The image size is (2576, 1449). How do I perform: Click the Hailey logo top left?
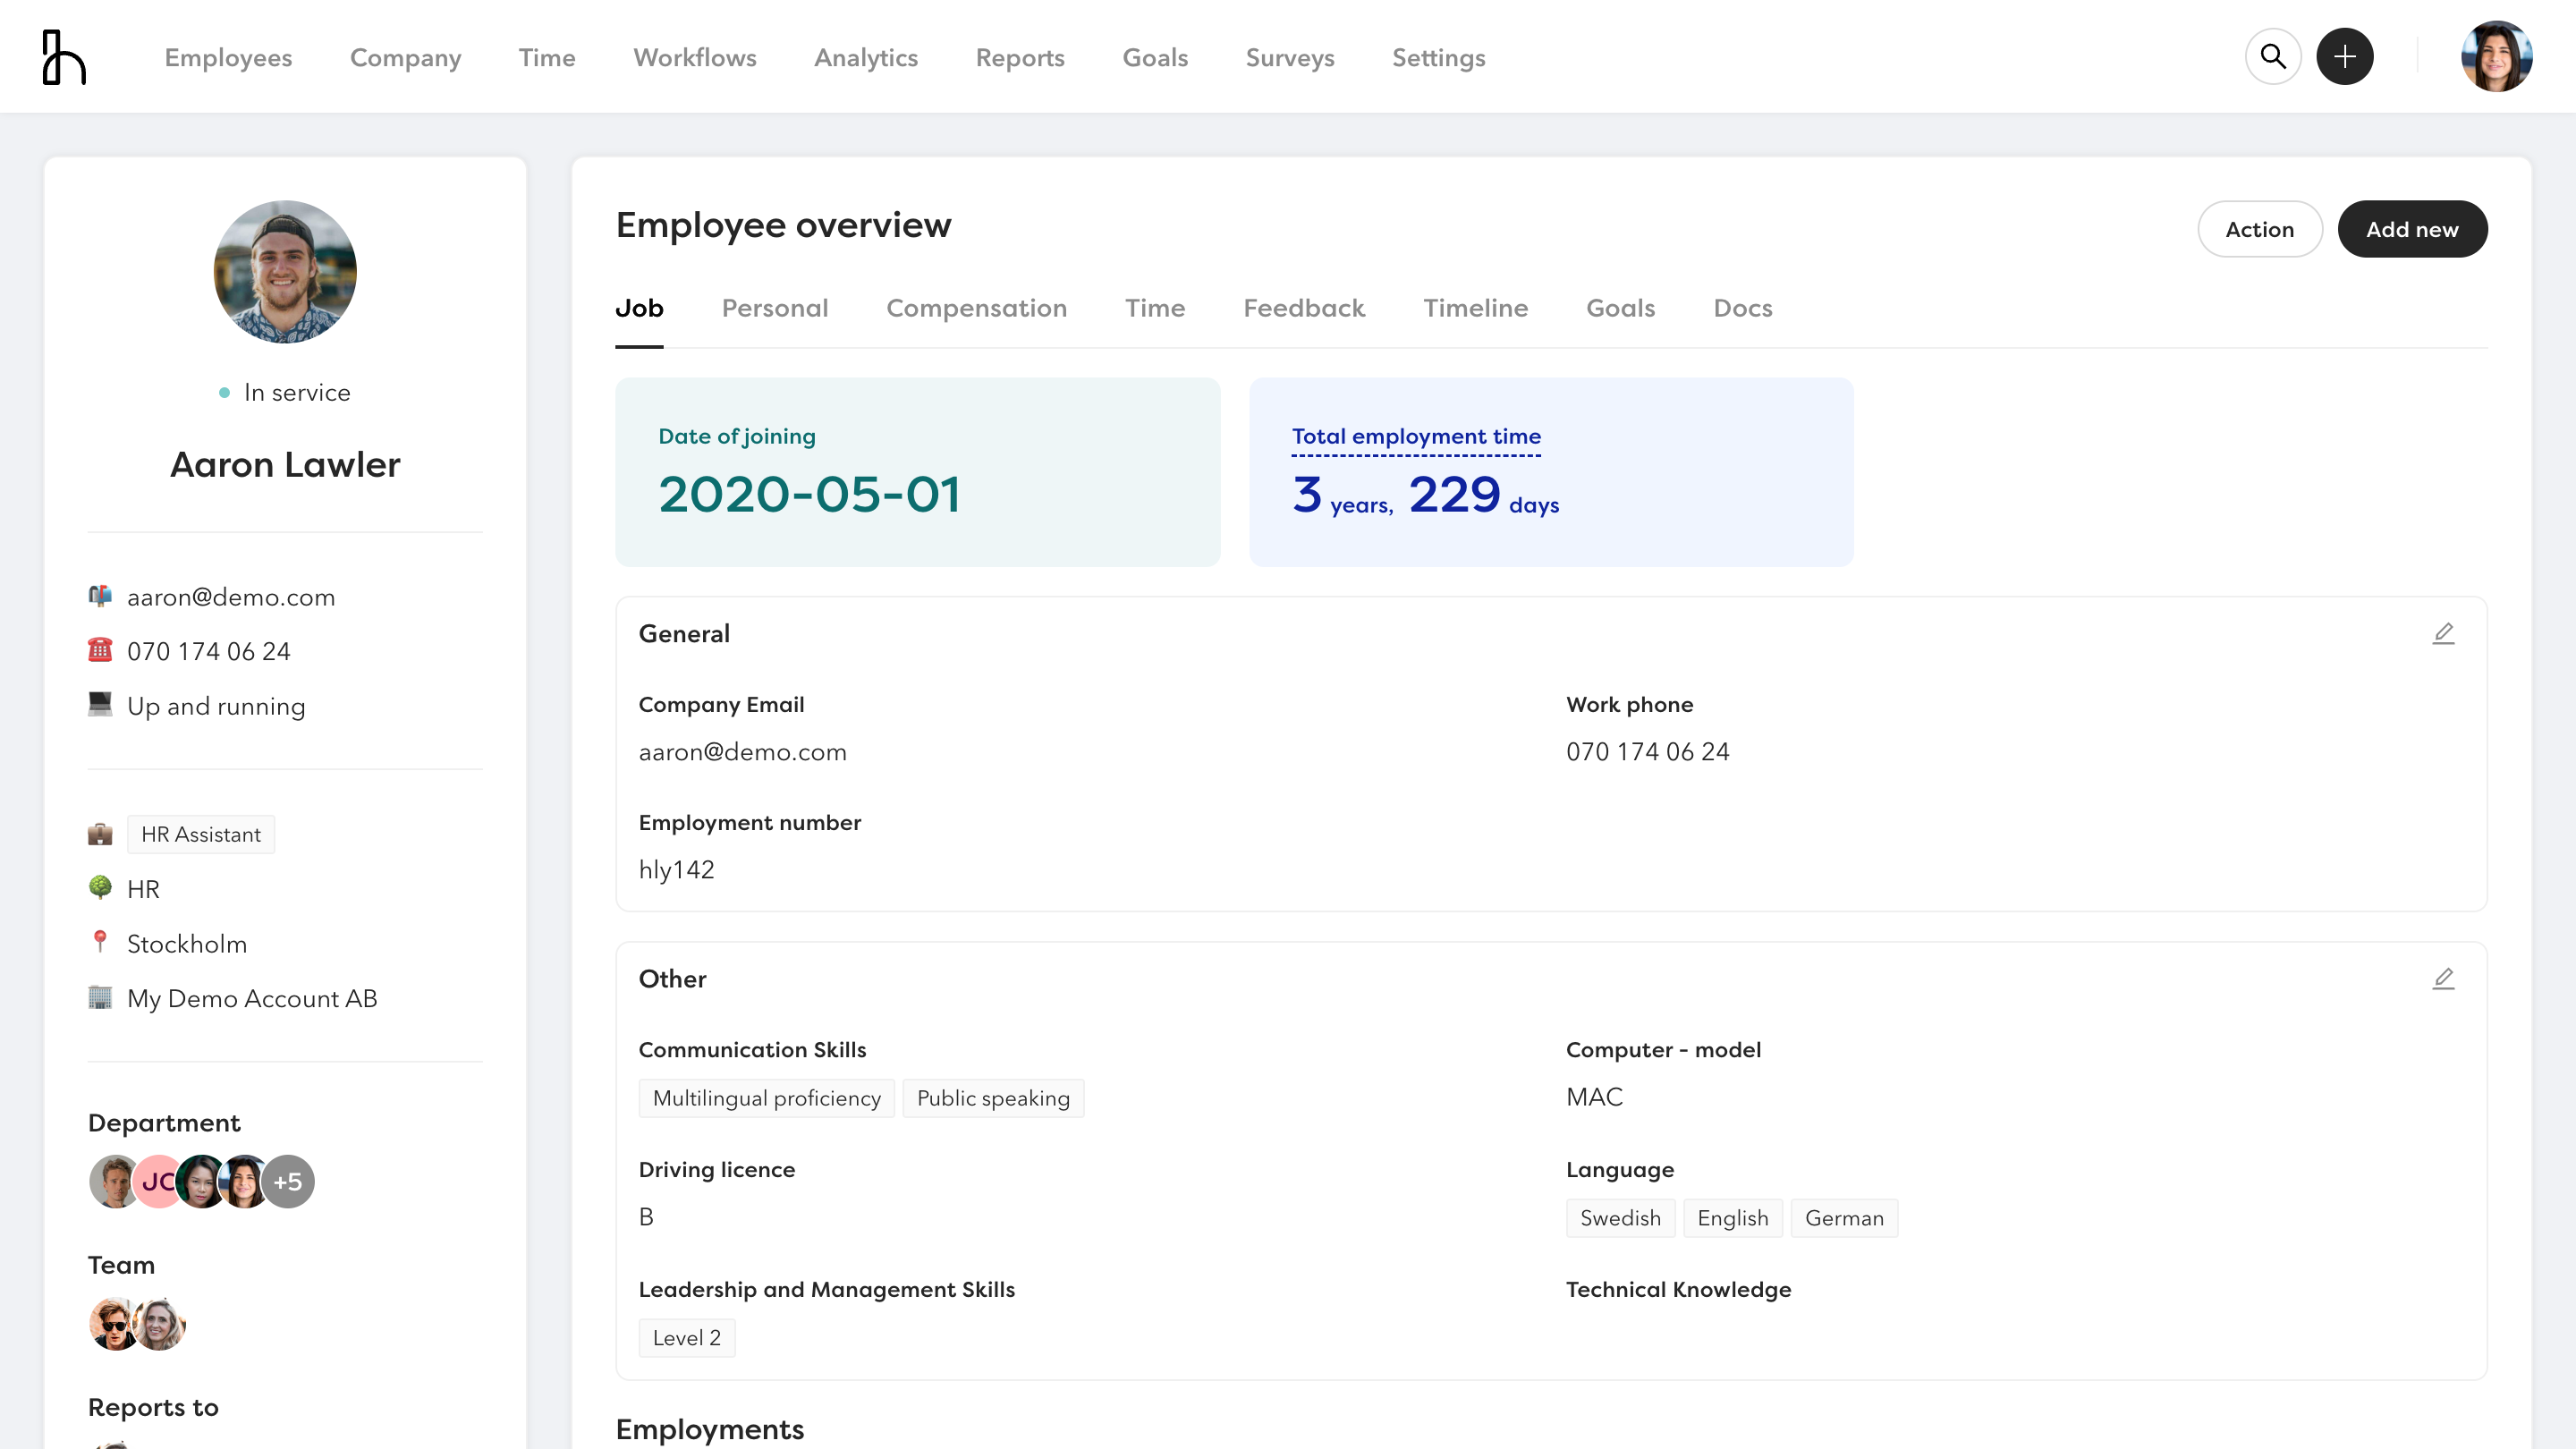63,56
